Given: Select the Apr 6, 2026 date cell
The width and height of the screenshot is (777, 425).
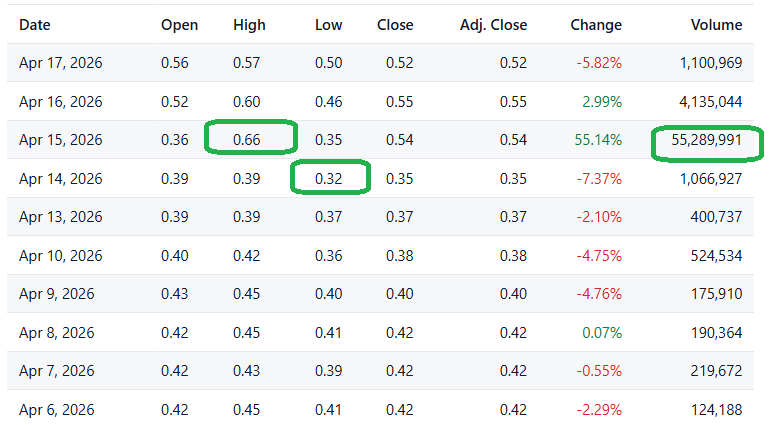Looking at the screenshot, I should 56,409.
